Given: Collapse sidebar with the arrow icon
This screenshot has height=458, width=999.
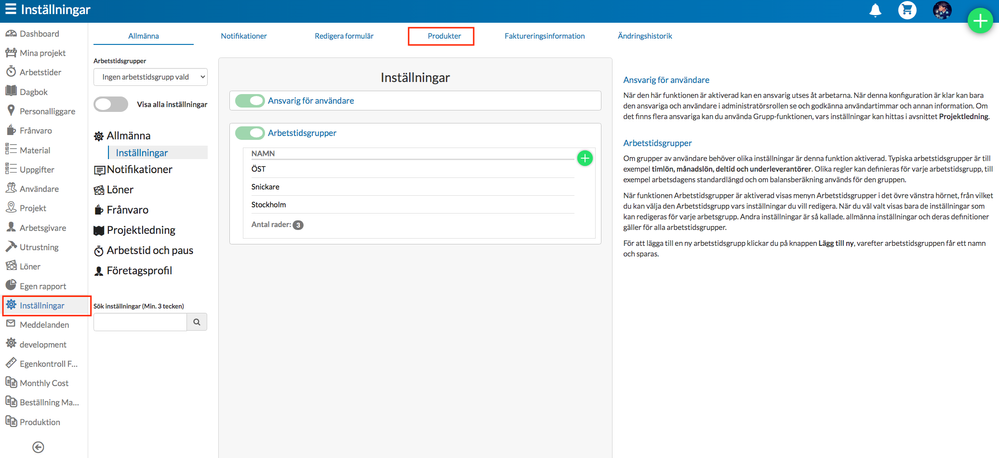Looking at the screenshot, I should point(38,447).
